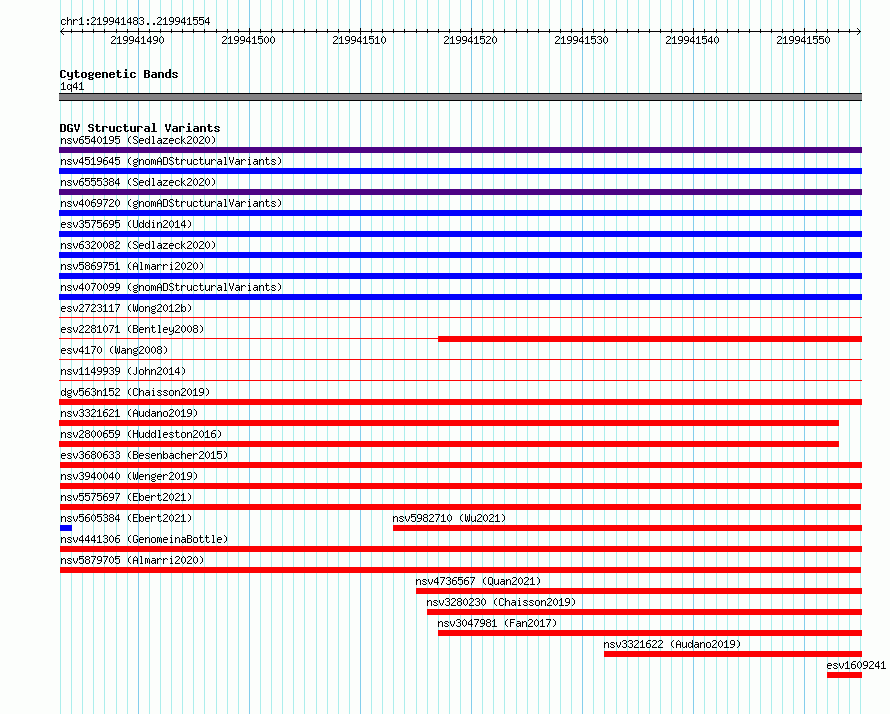Select the nsv4519645 gnomAD variant bar

460,171
